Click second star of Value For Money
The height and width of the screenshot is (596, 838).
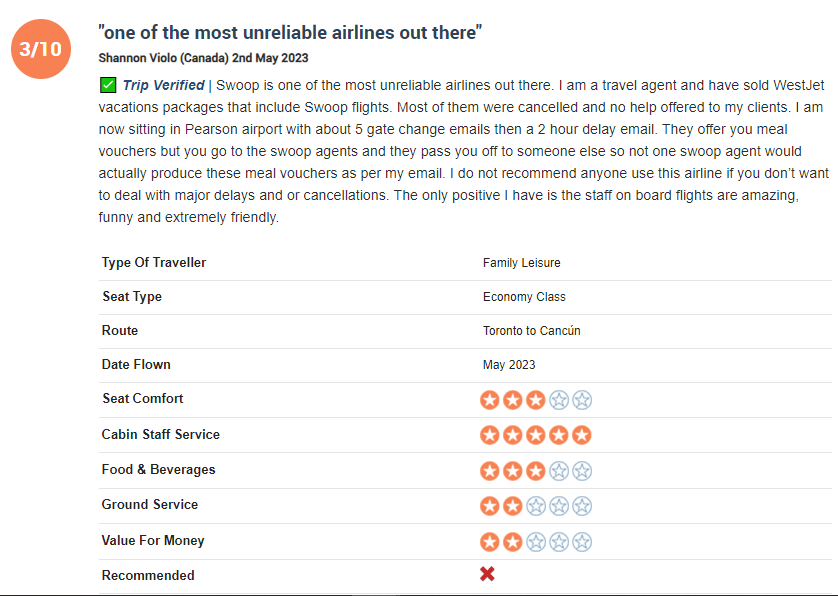coord(513,542)
